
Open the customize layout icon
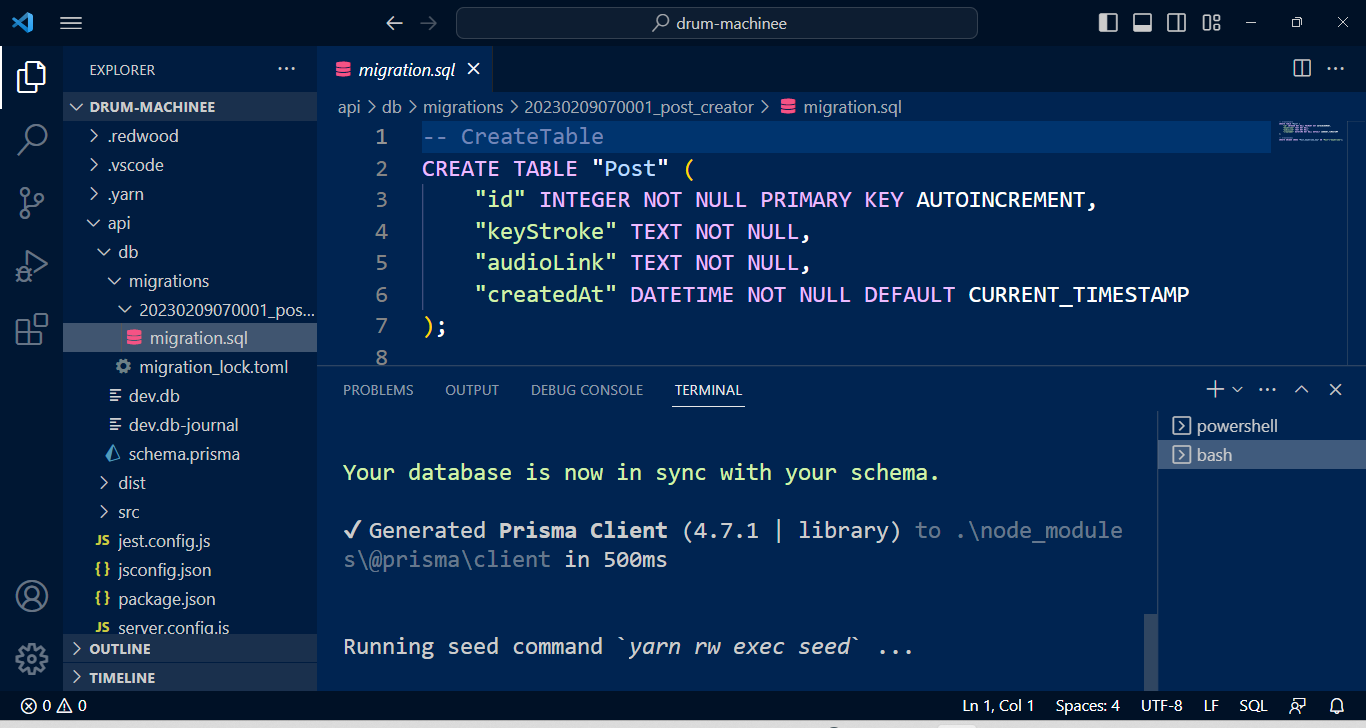[x=1212, y=23]
